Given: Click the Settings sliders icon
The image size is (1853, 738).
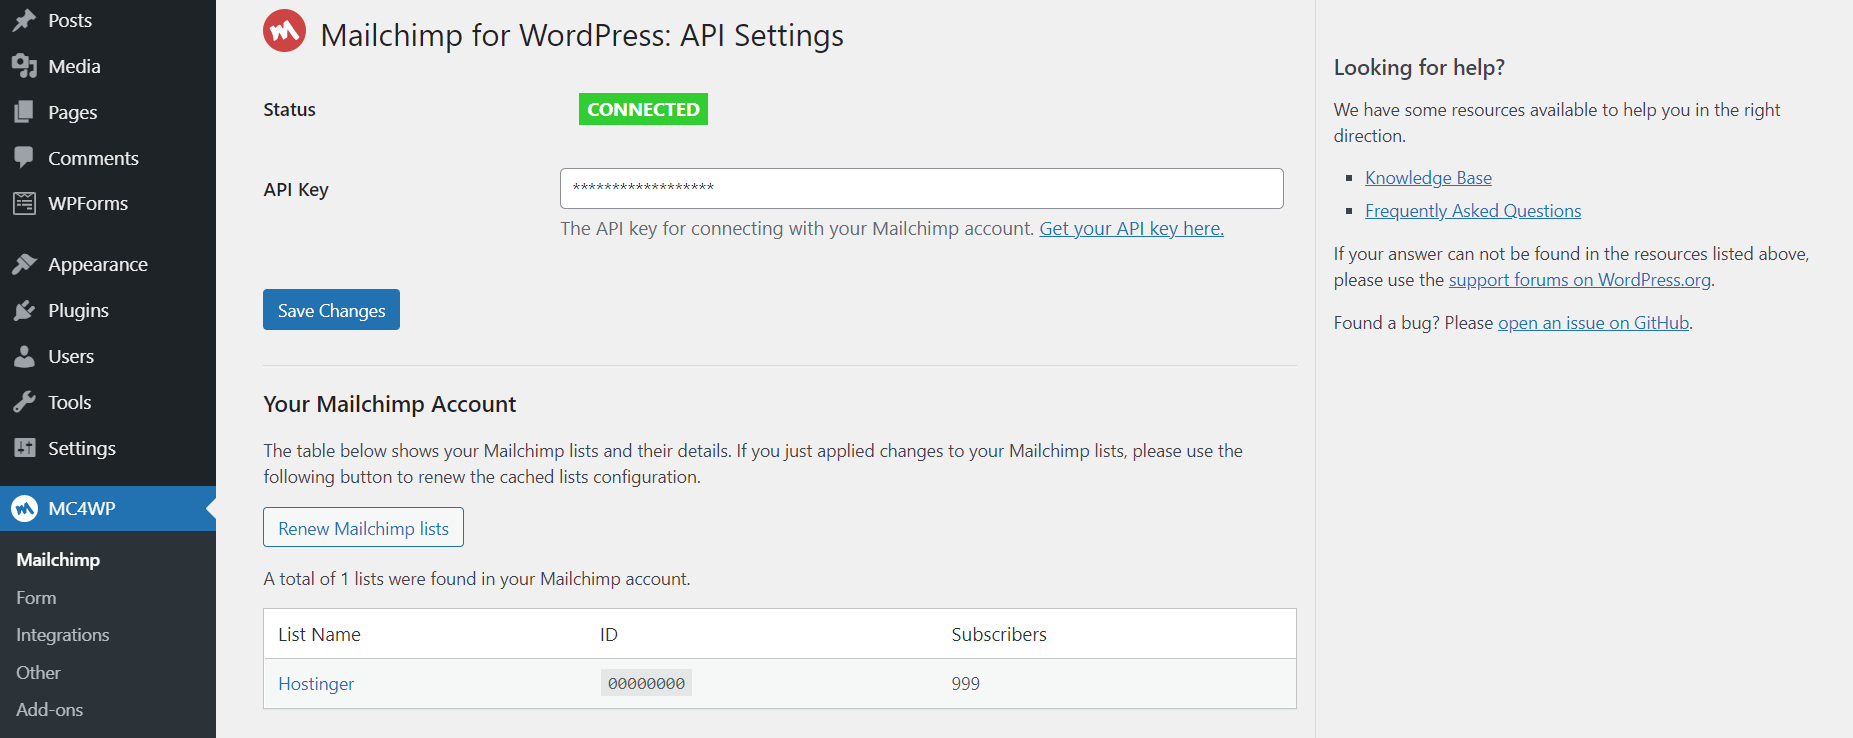Looking at the screenshot, I should tap(24, 448).
